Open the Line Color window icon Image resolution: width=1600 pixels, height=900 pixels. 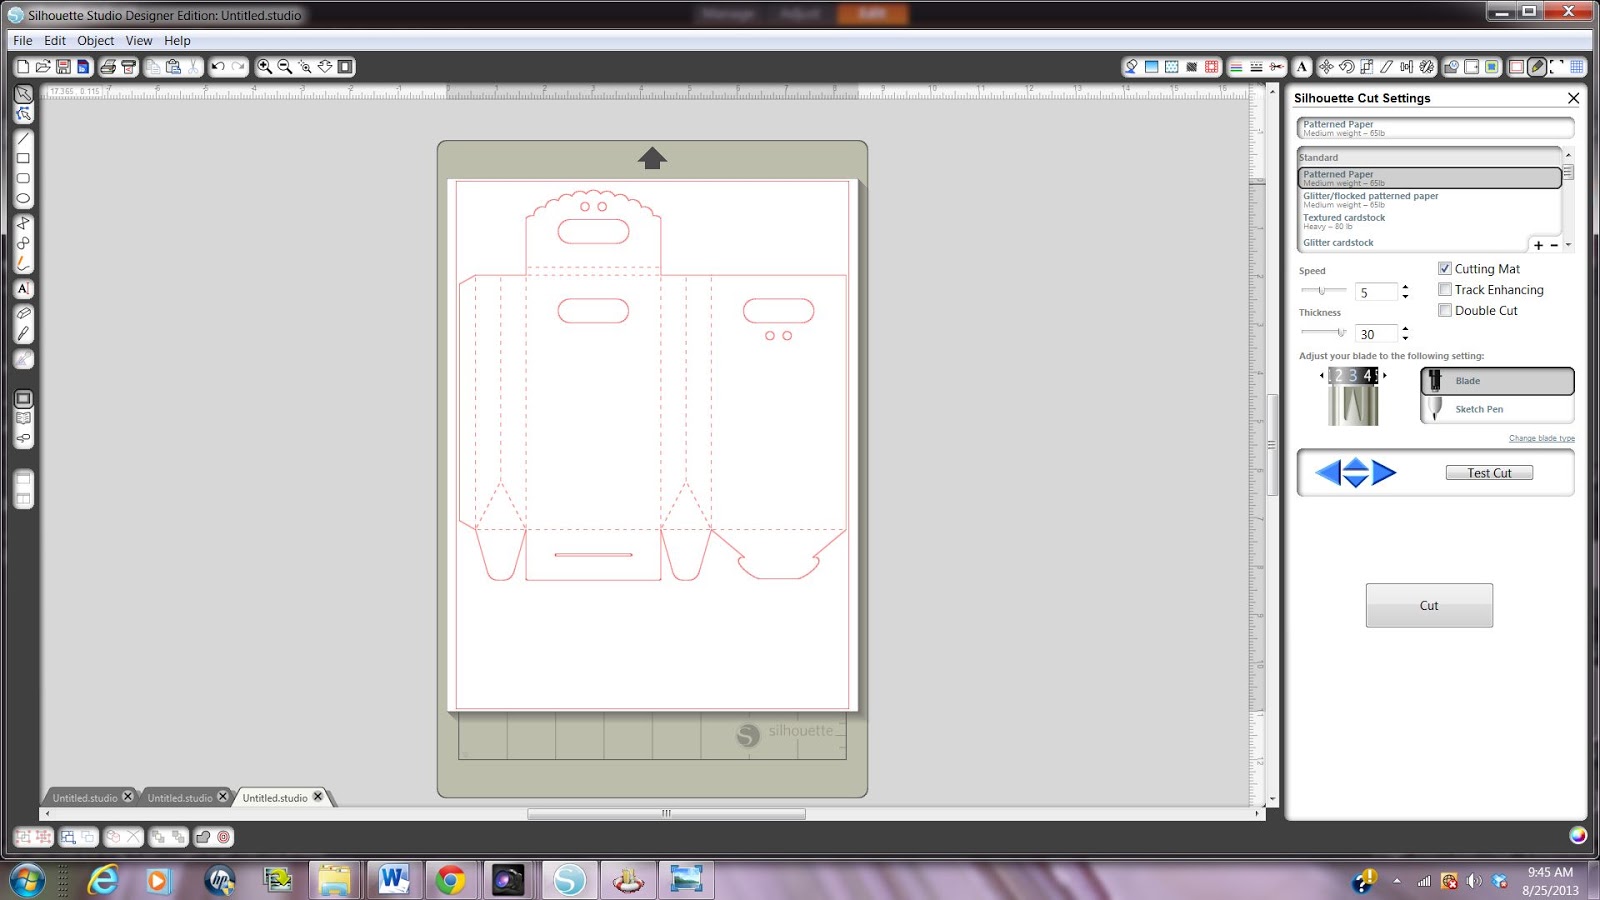coord(1236,67)
